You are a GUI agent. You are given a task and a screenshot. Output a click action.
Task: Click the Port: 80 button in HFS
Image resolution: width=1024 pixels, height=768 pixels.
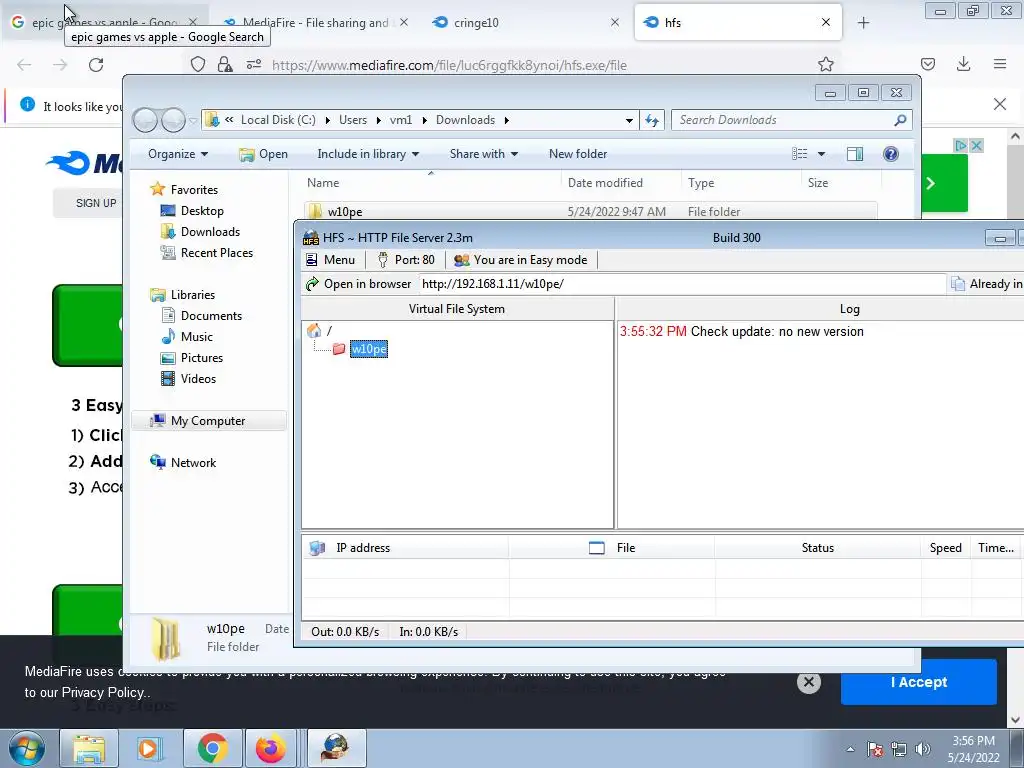click(406, 260)
